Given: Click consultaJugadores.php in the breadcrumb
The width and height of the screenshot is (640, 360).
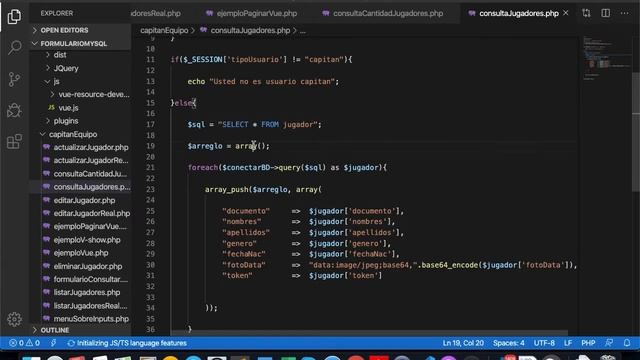Looking at the screenshot, I should pyautogui.click(x=250, y=31).
